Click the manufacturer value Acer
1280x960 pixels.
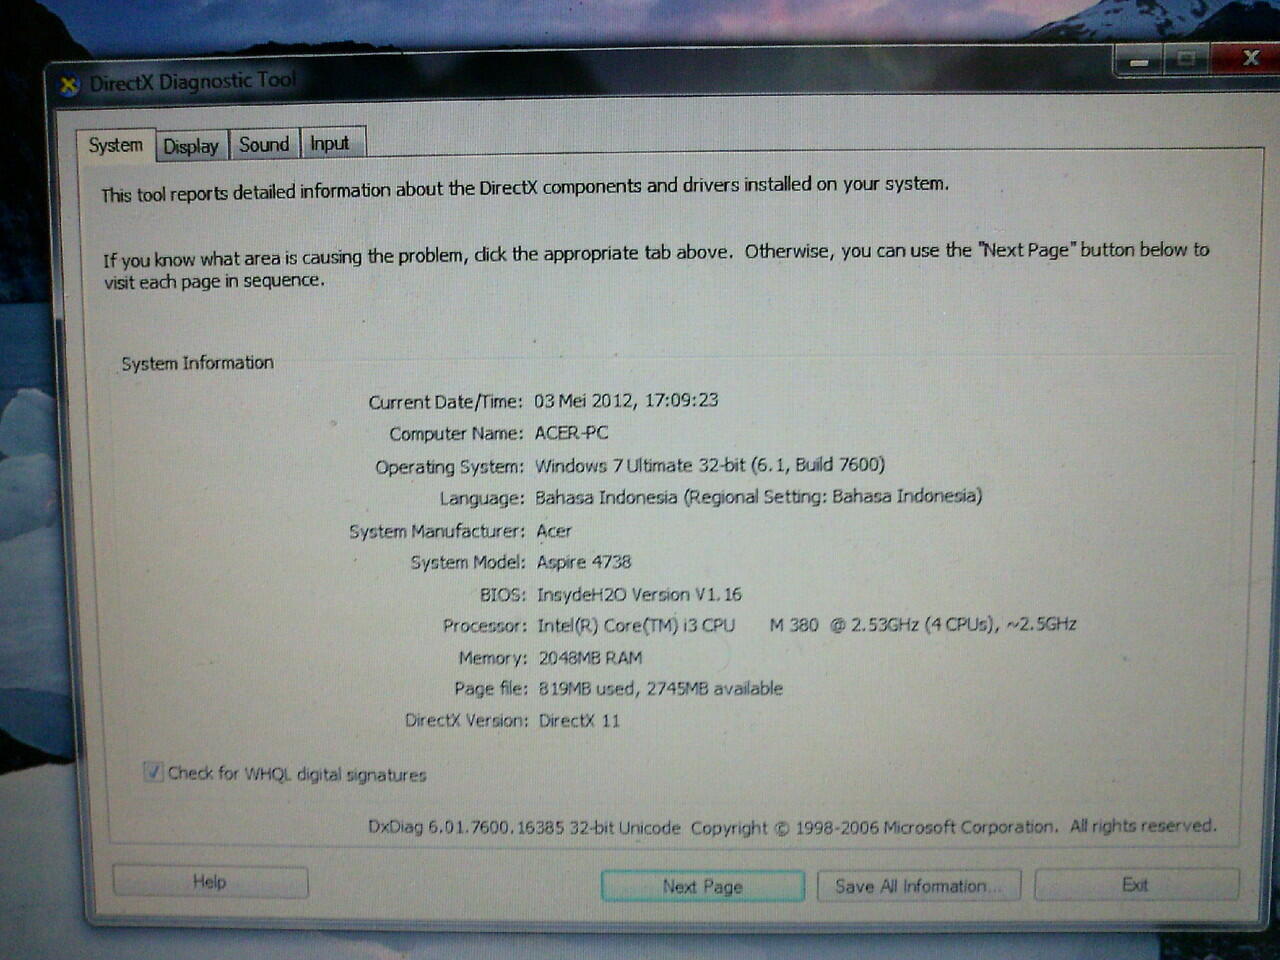pyautogui.click(x=554, y=531)
